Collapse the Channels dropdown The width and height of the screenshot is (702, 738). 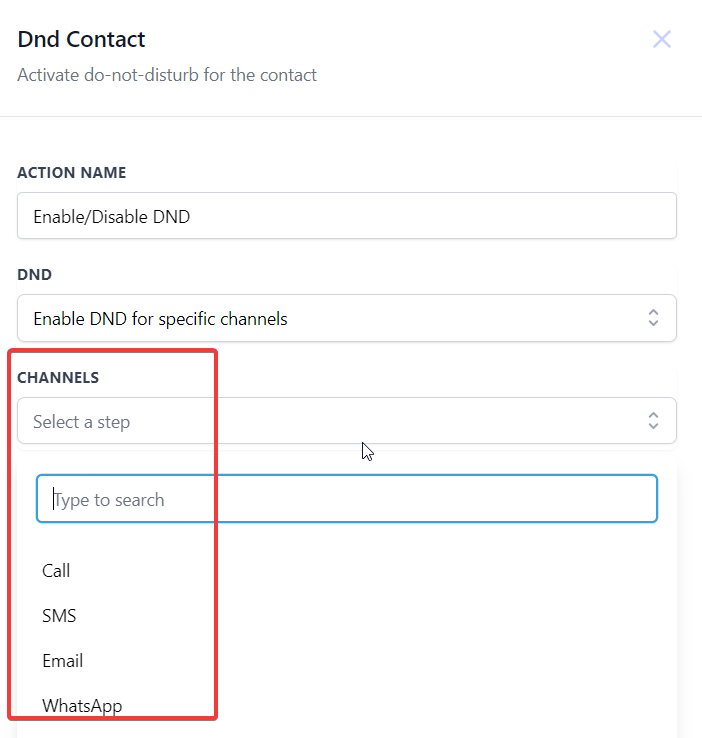tap(346, 421)
